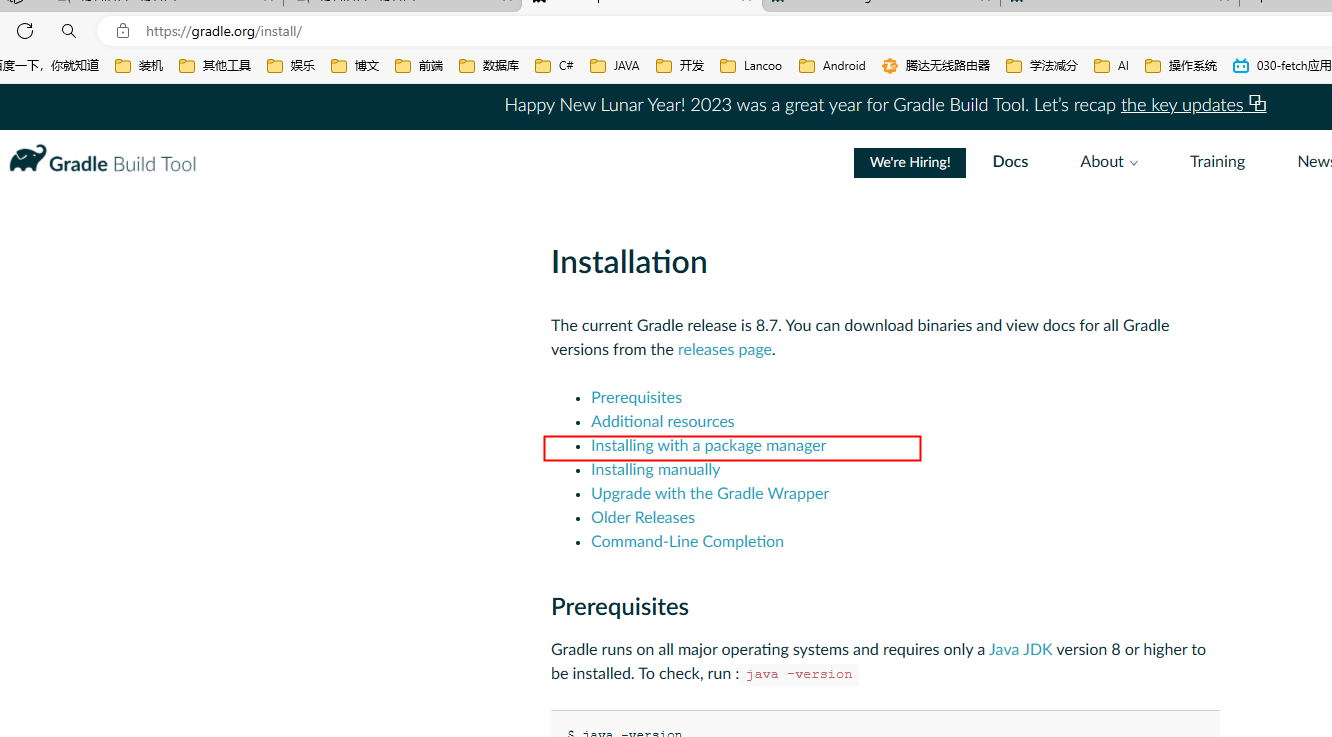Image resolution: width=1332 pixels, height=737 pixels.
Task: Open the Lancoo bookmark folder
Action: [x=751, y=66]
